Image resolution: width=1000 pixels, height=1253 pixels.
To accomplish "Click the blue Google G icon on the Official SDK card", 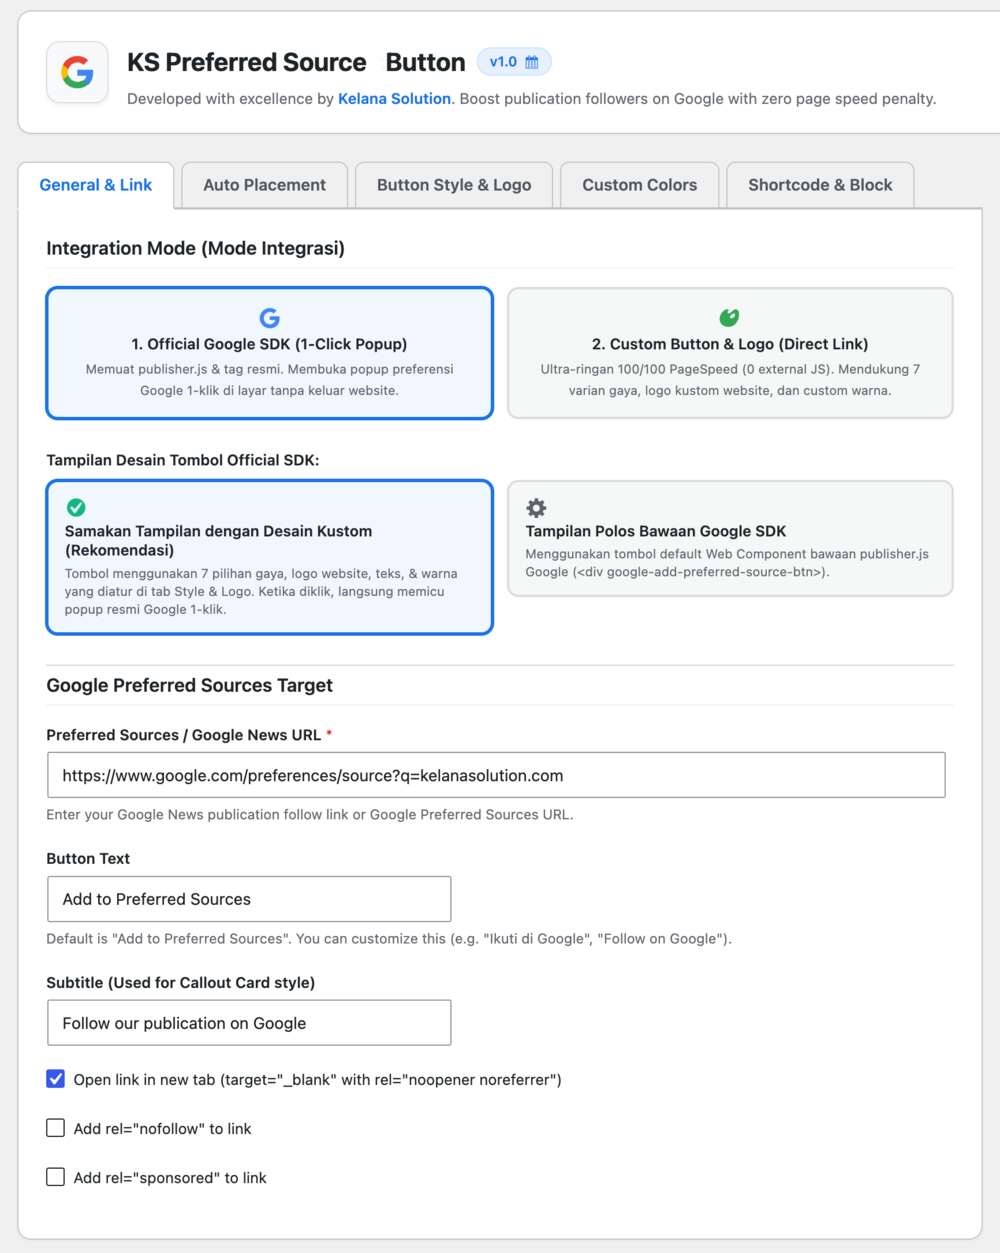I will (270, 318).
